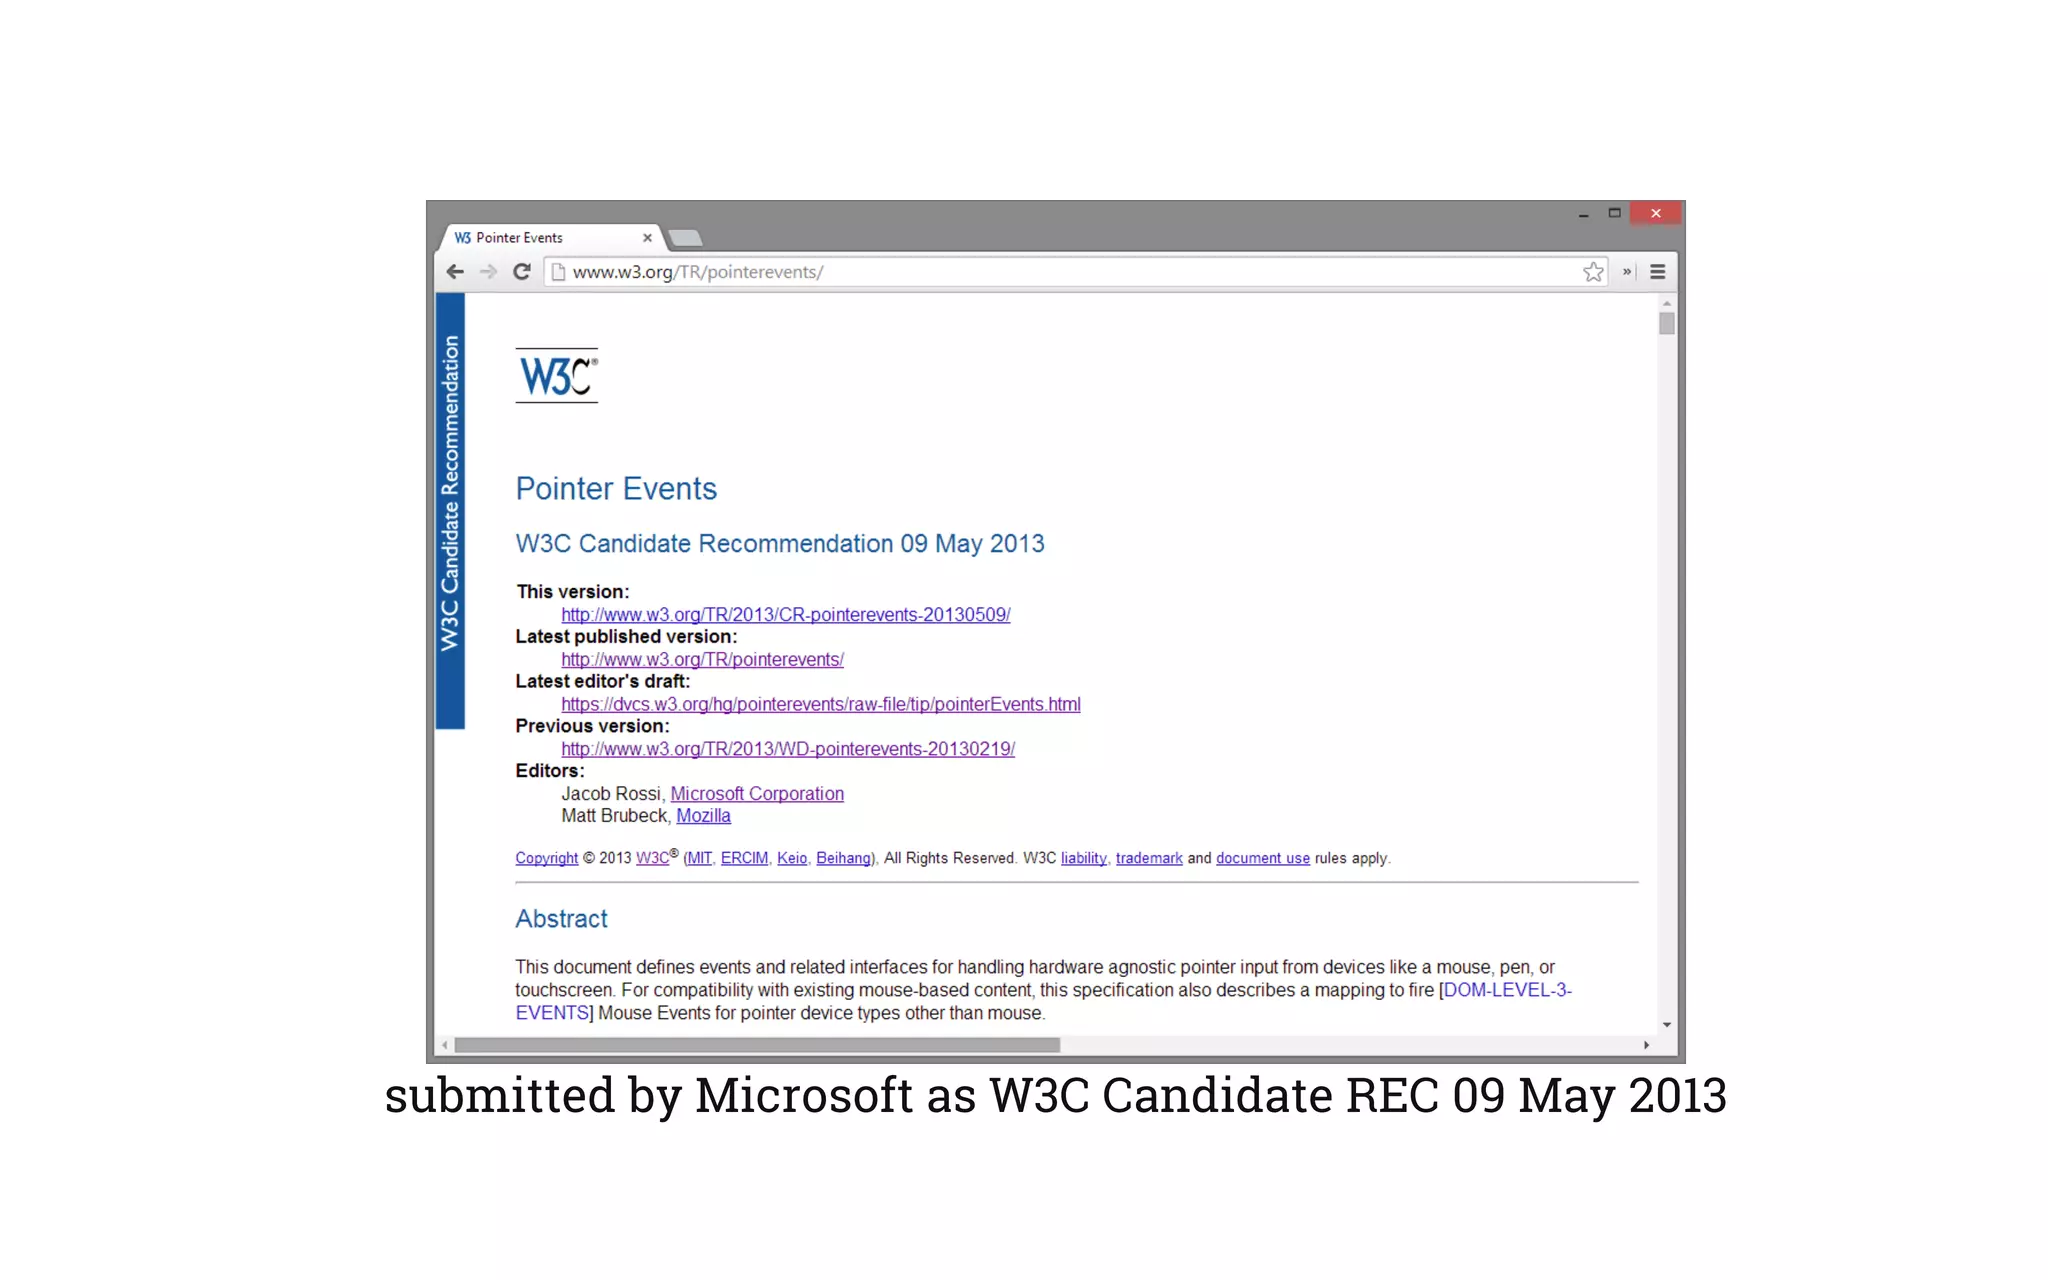Reload the Pointer Events page

coord(522,272)
